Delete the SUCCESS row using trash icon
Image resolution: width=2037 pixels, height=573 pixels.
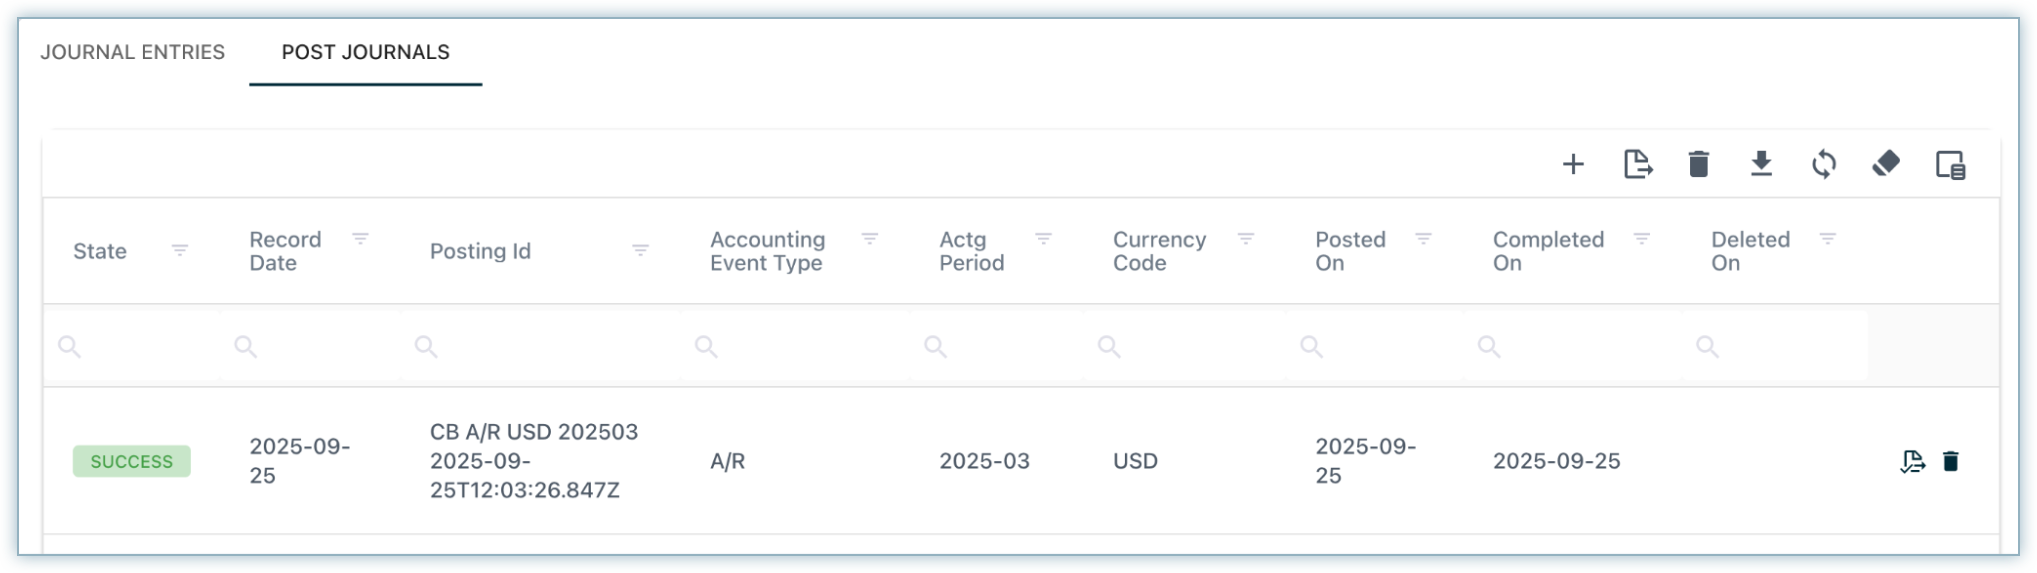click(1950, 461)
